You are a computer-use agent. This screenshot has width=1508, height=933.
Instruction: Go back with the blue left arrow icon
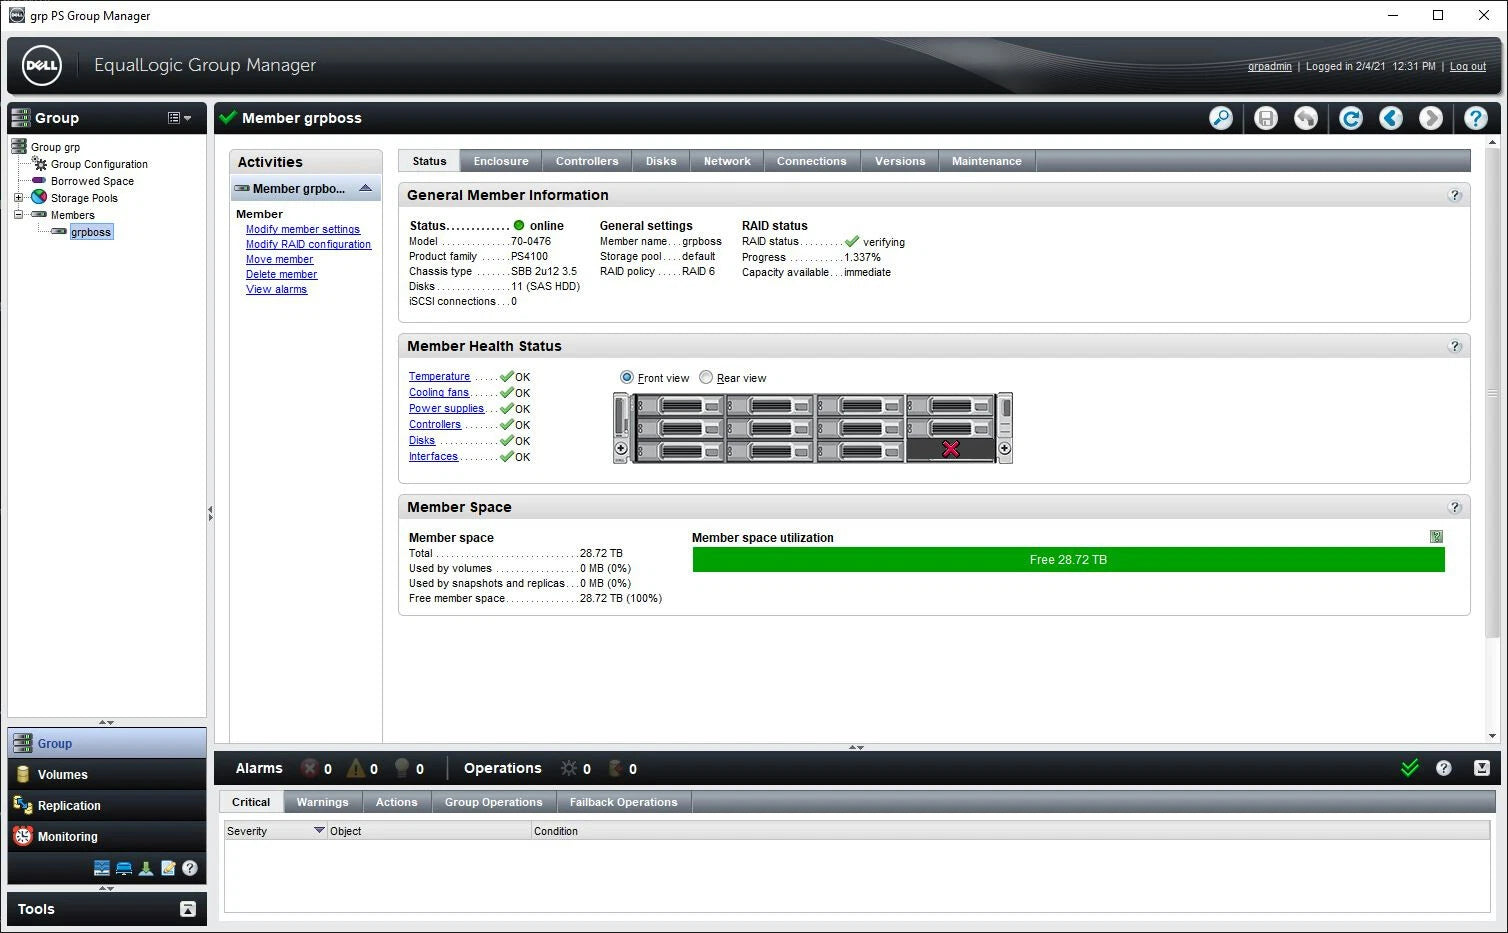click(1391, 118)
